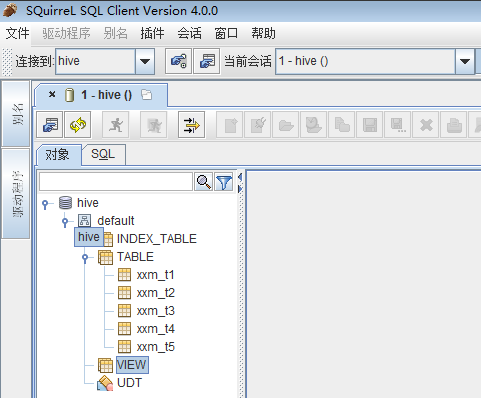Image resolution: width=481 pixels, height=398 pixels.
Task: Click the default schema icon in tree
Action: click(x=84, y=221)
